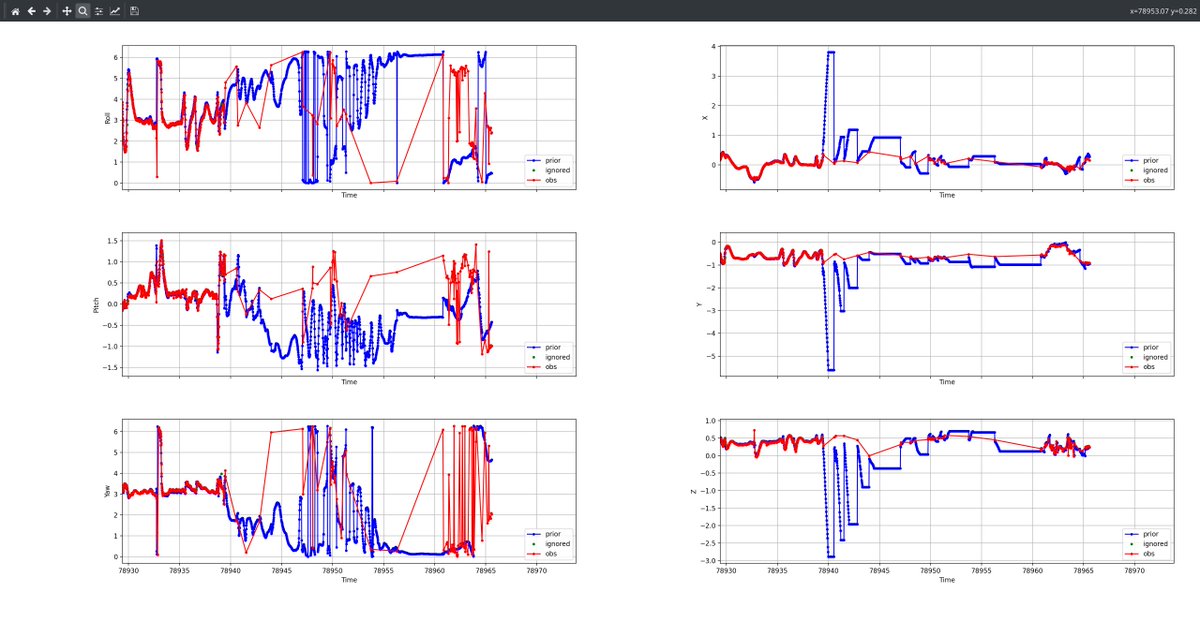Click 'prior' in the Pitch plot legend
This screenshot has width=1200, height=637.
[552, 347]
